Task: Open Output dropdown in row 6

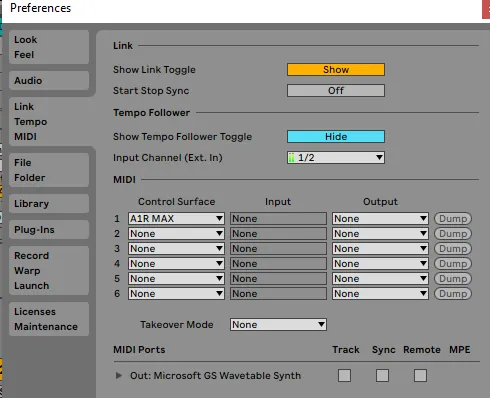Action: click(x=380, y=293)
